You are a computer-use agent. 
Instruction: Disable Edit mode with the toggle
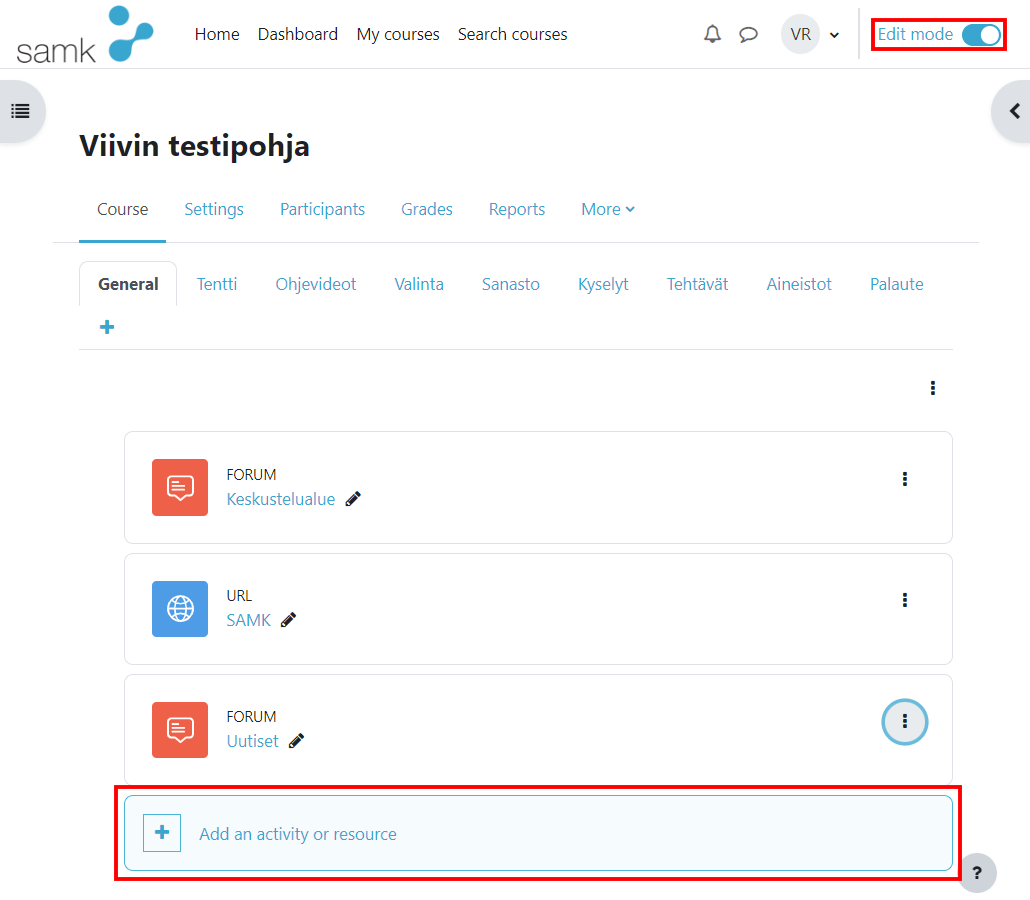pyautogui.click(x=981, y=34)
